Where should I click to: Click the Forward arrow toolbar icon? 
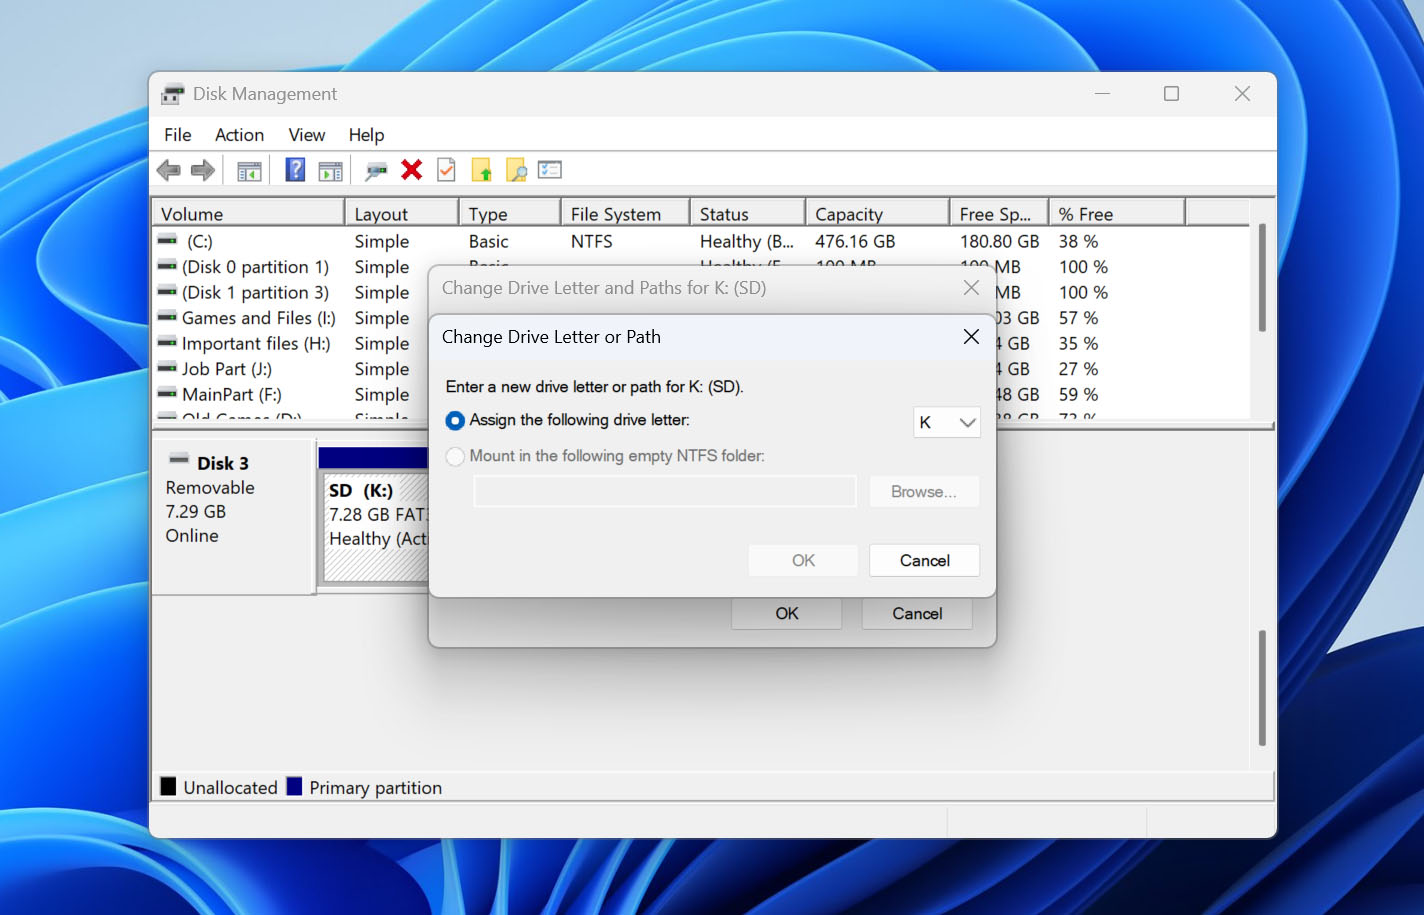pos(203,170)
